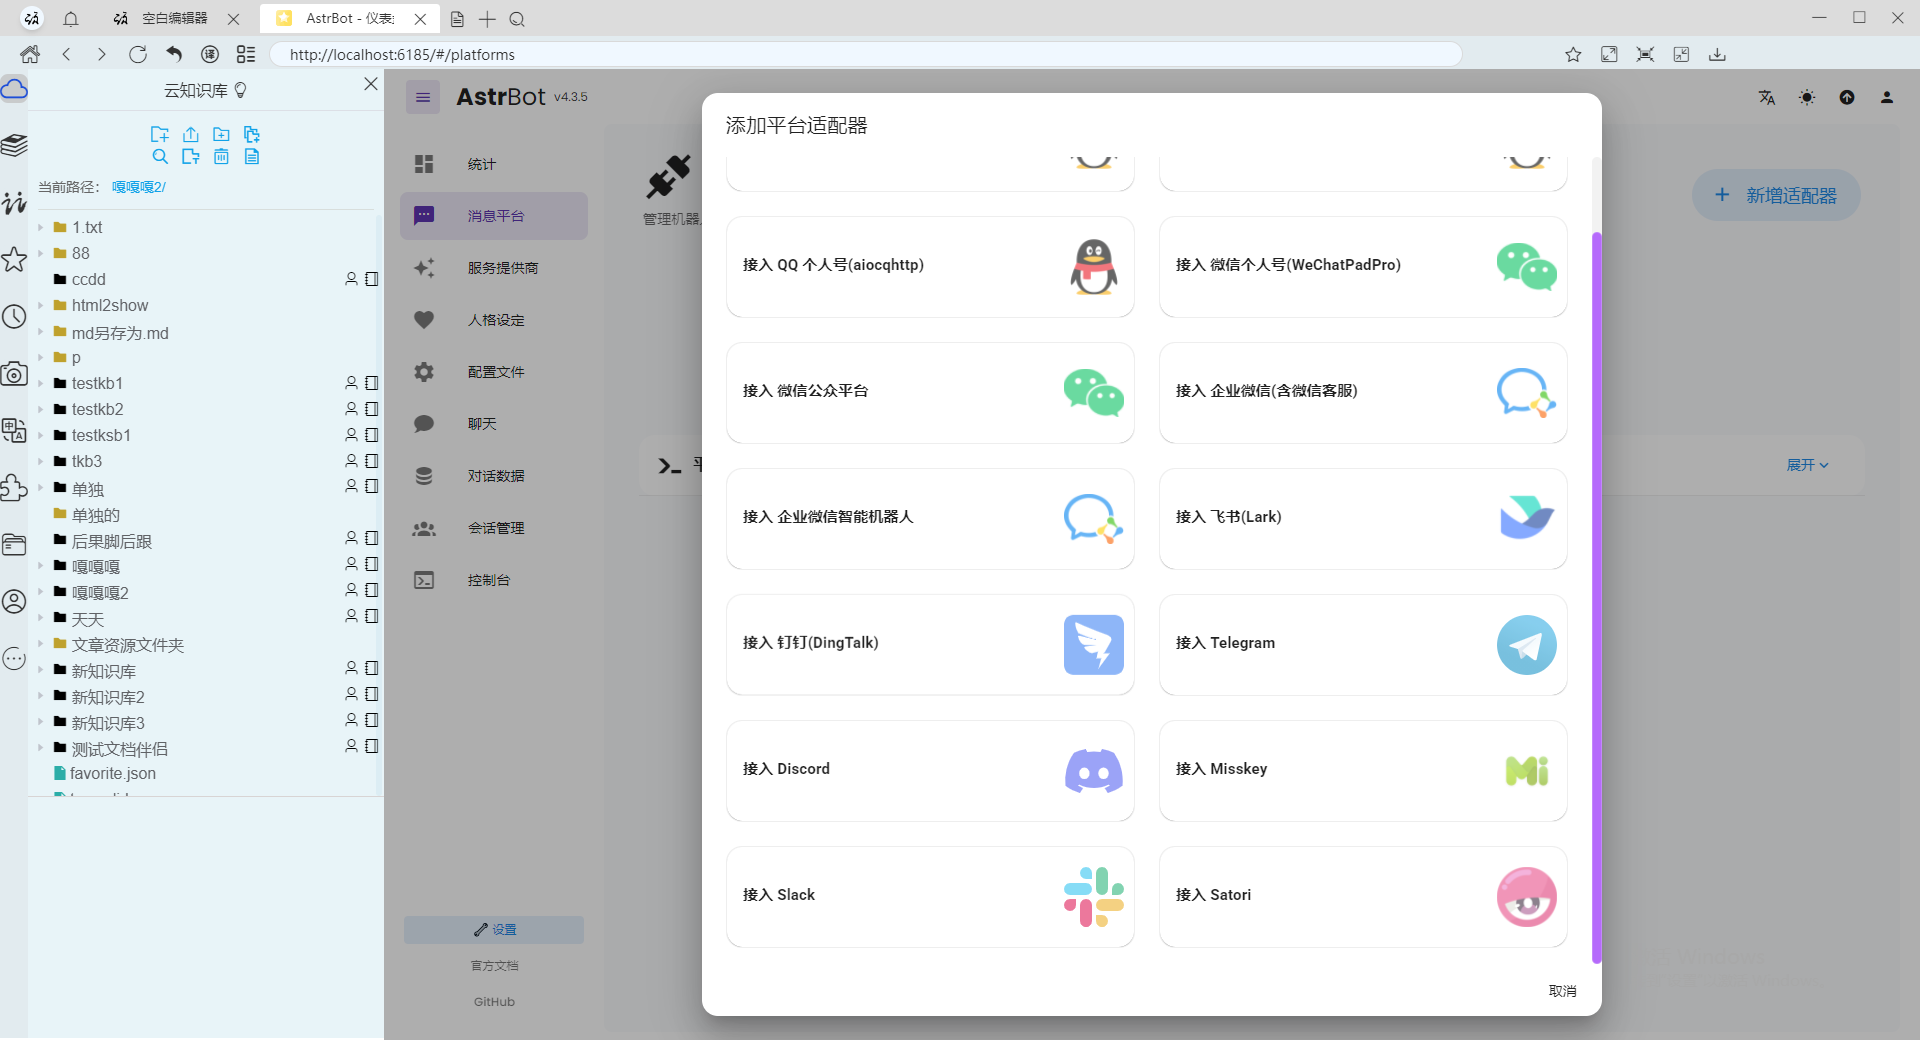The width and height of the screenshot is (1920, 1040).
Task: Toggle the sidebar with the hamburger icon
Action: 423,97
